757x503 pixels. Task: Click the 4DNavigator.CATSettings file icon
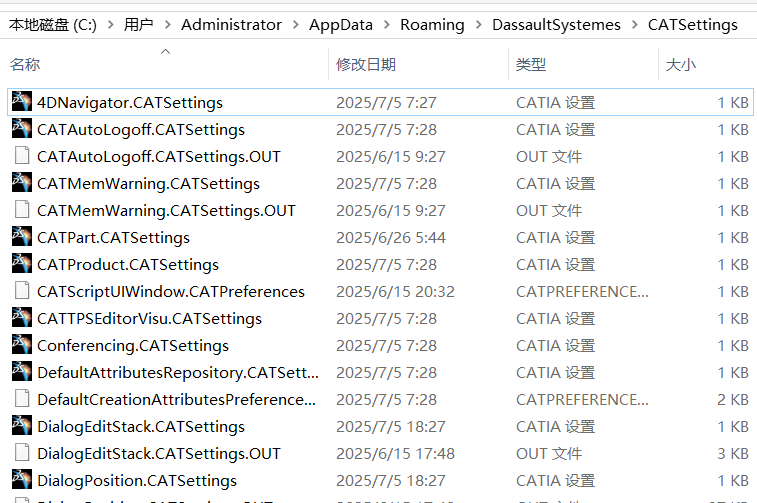21,102
